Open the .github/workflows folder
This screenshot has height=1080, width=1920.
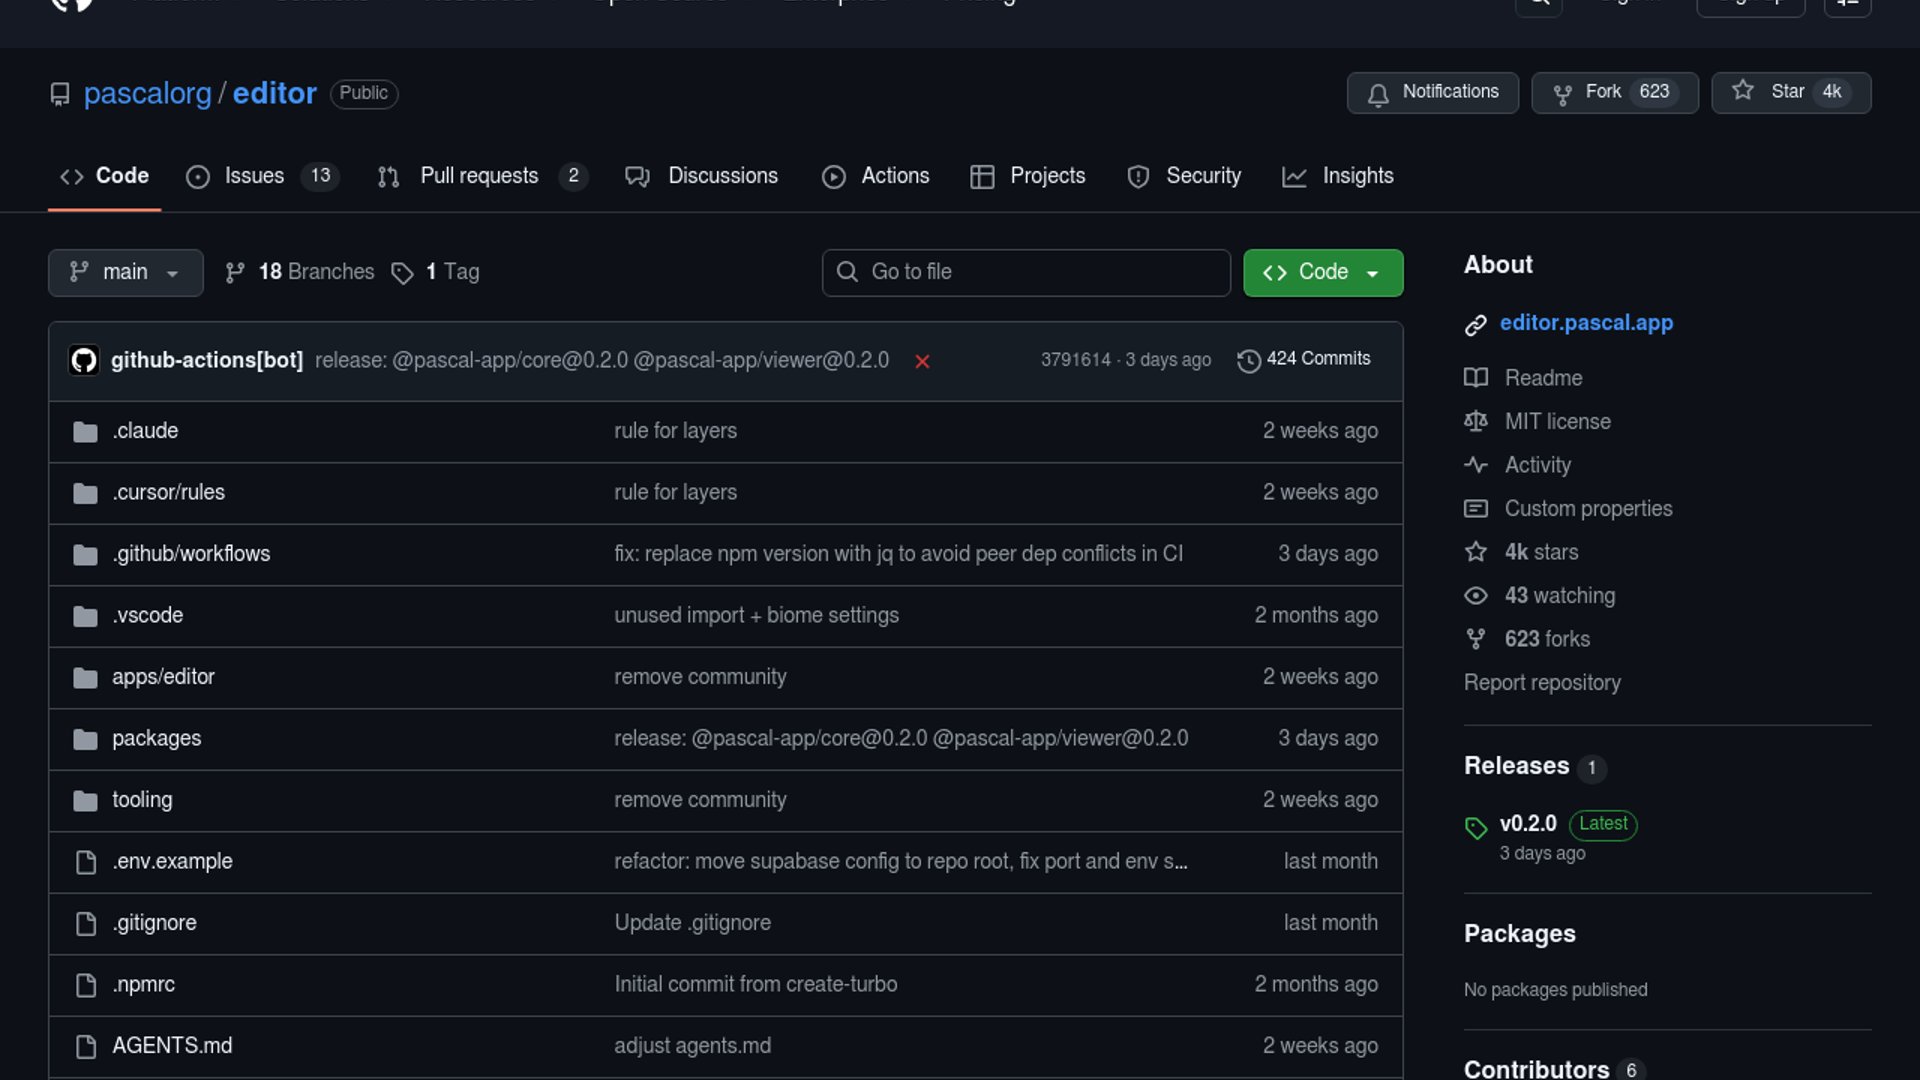191,554
